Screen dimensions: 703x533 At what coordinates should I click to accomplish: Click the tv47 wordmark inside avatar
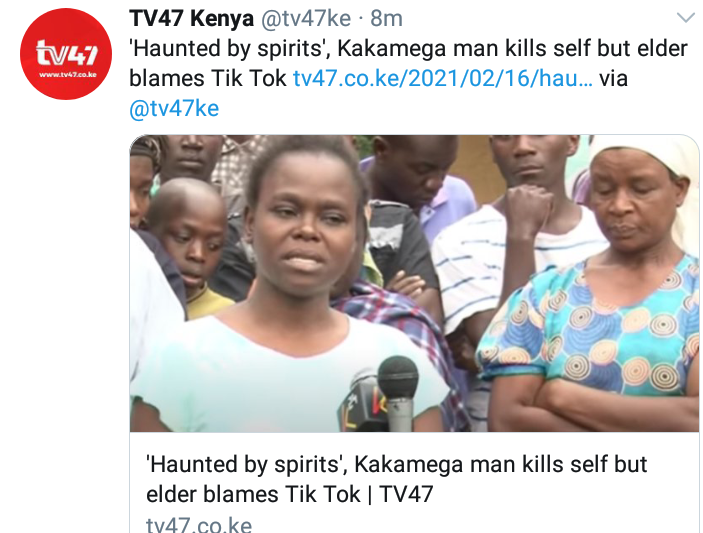[66, 53]
